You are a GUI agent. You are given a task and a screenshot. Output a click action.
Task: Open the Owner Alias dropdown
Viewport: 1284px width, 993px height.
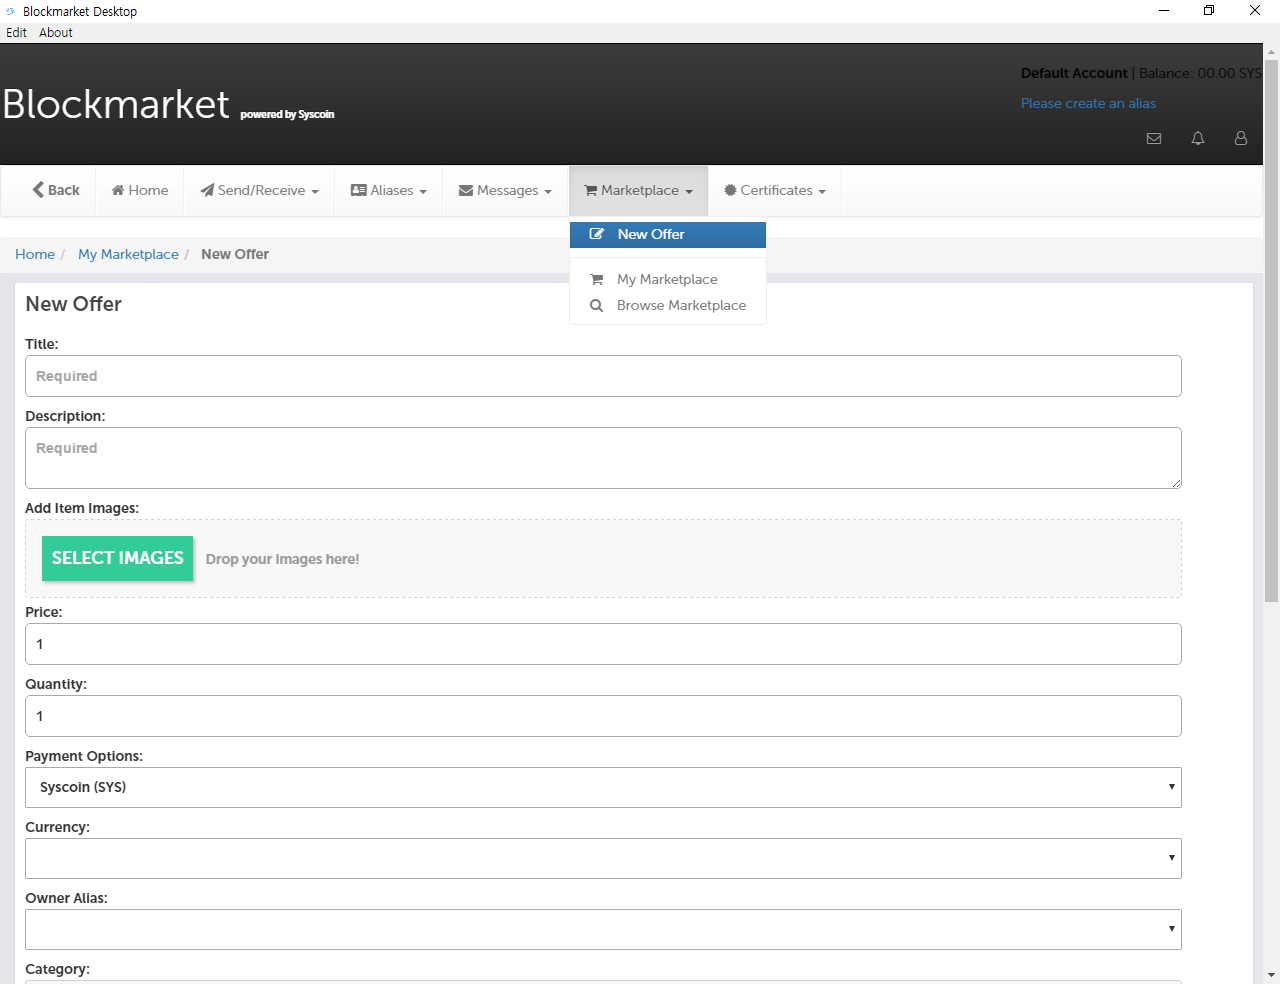tap(603, 929)
